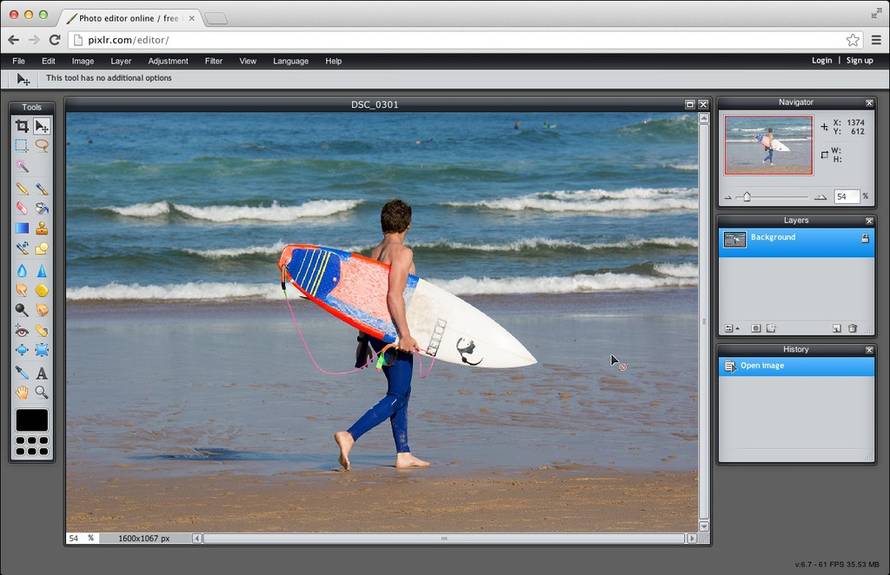Viewport: 890px width, 575px height.
Task: Select the yellow Sponge tool
Action: click(x=41, y=290)
